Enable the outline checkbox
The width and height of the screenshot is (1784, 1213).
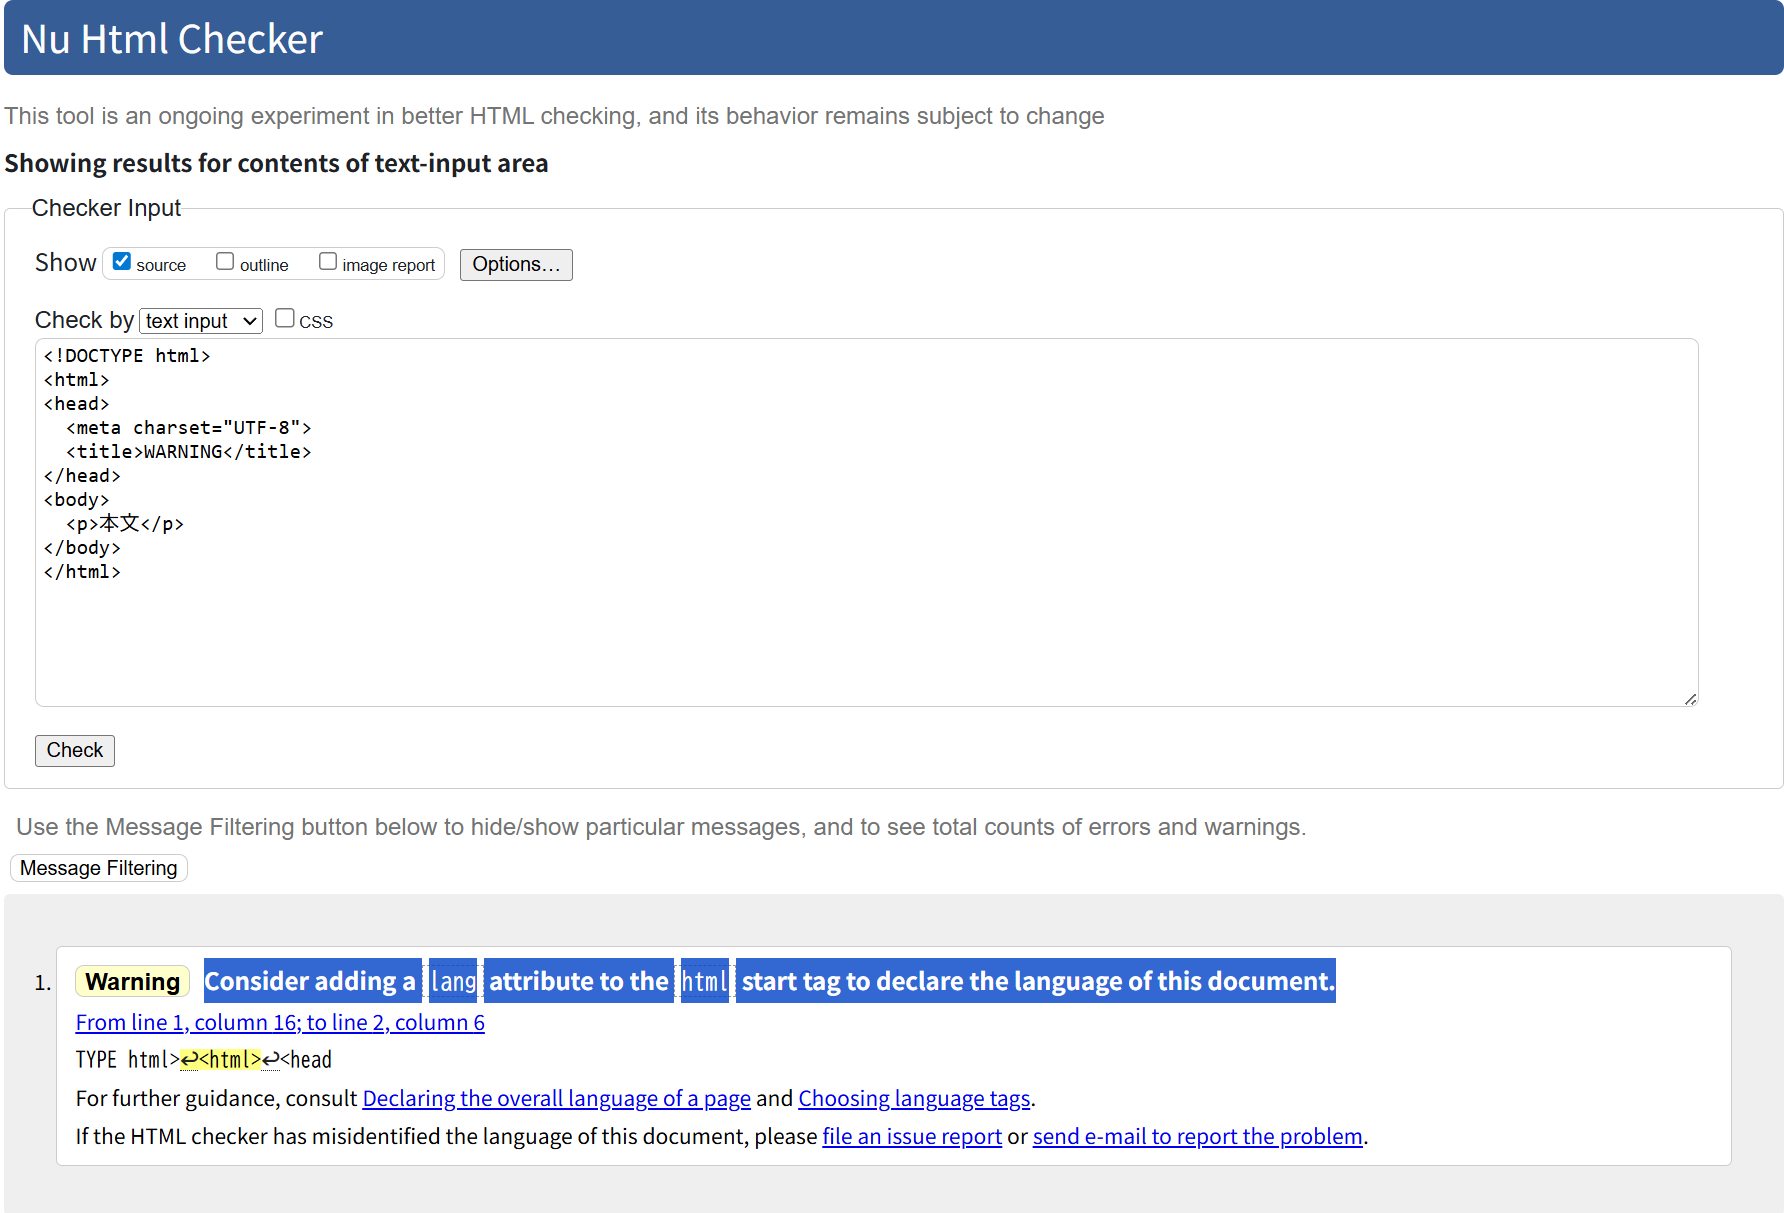pos(225,262)
